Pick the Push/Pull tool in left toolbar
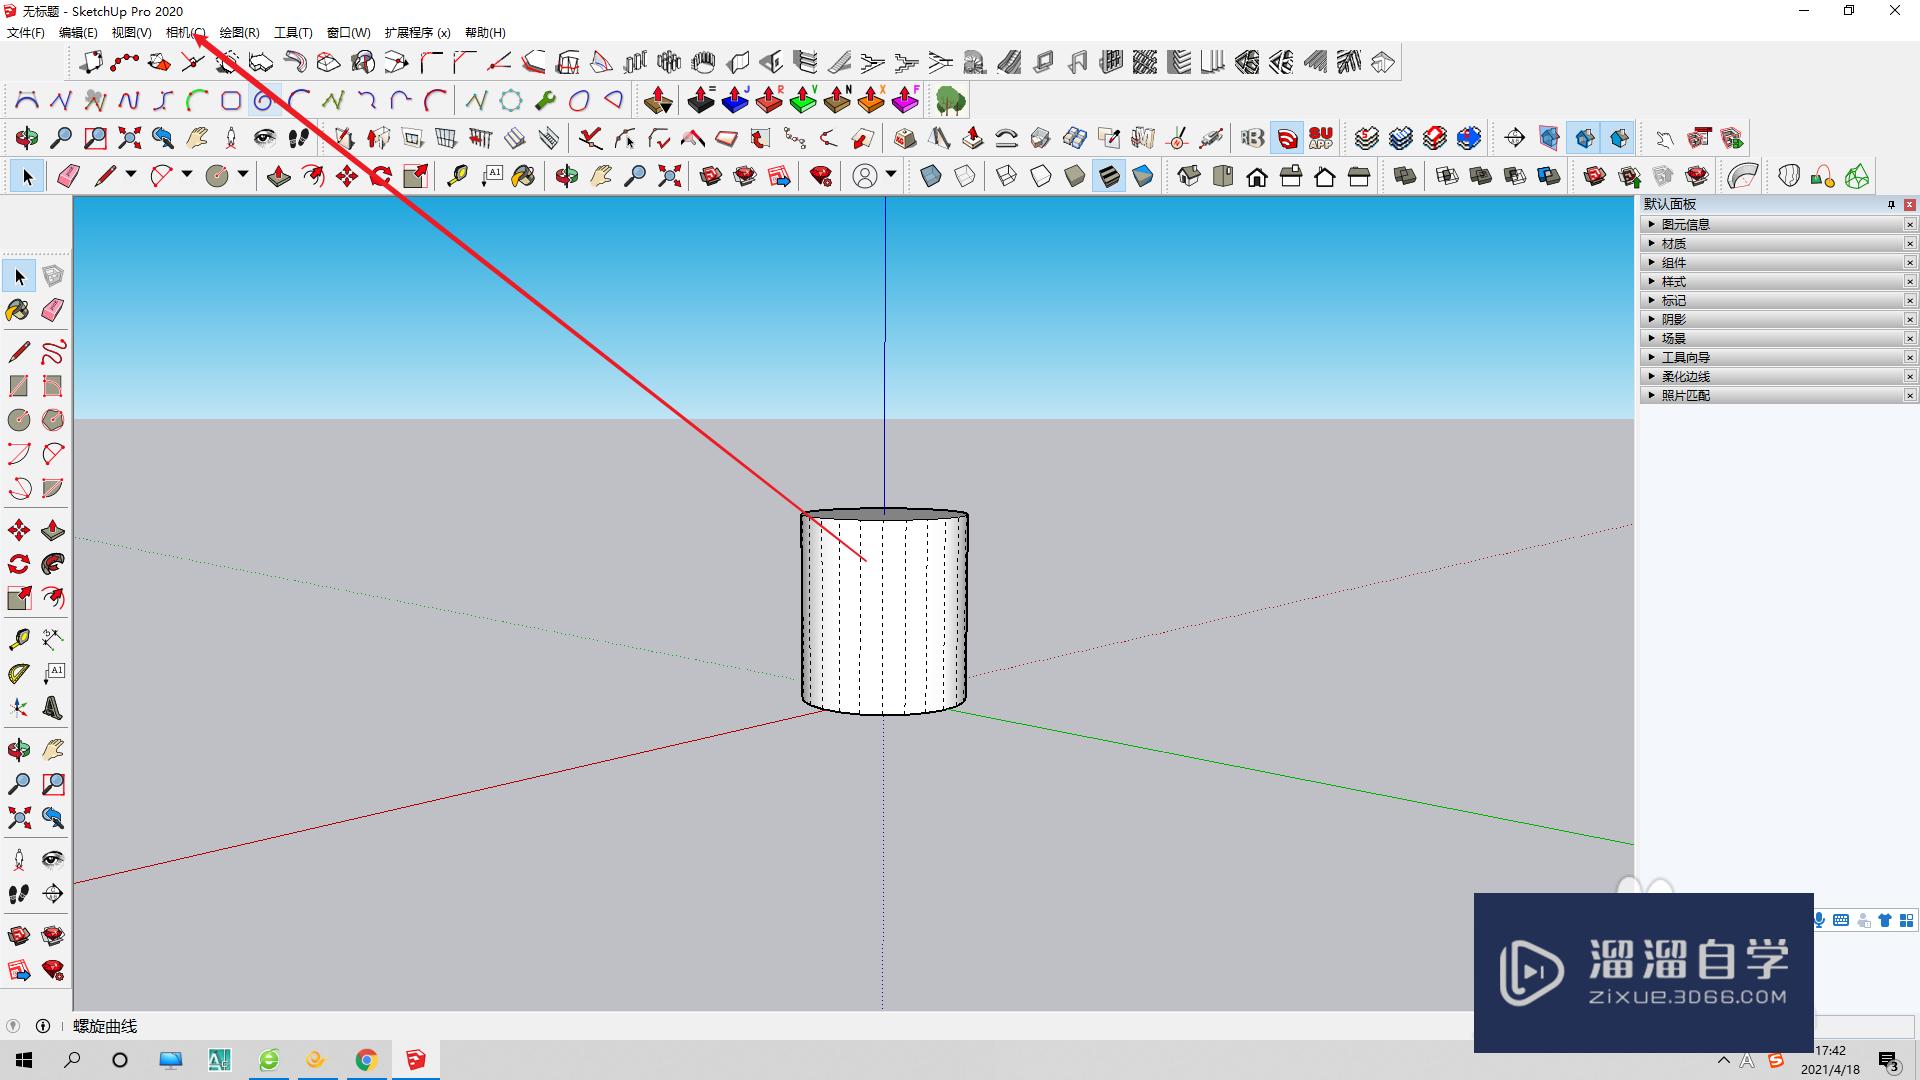This screenshot has height=1080, width=1920. click(53, 530)
